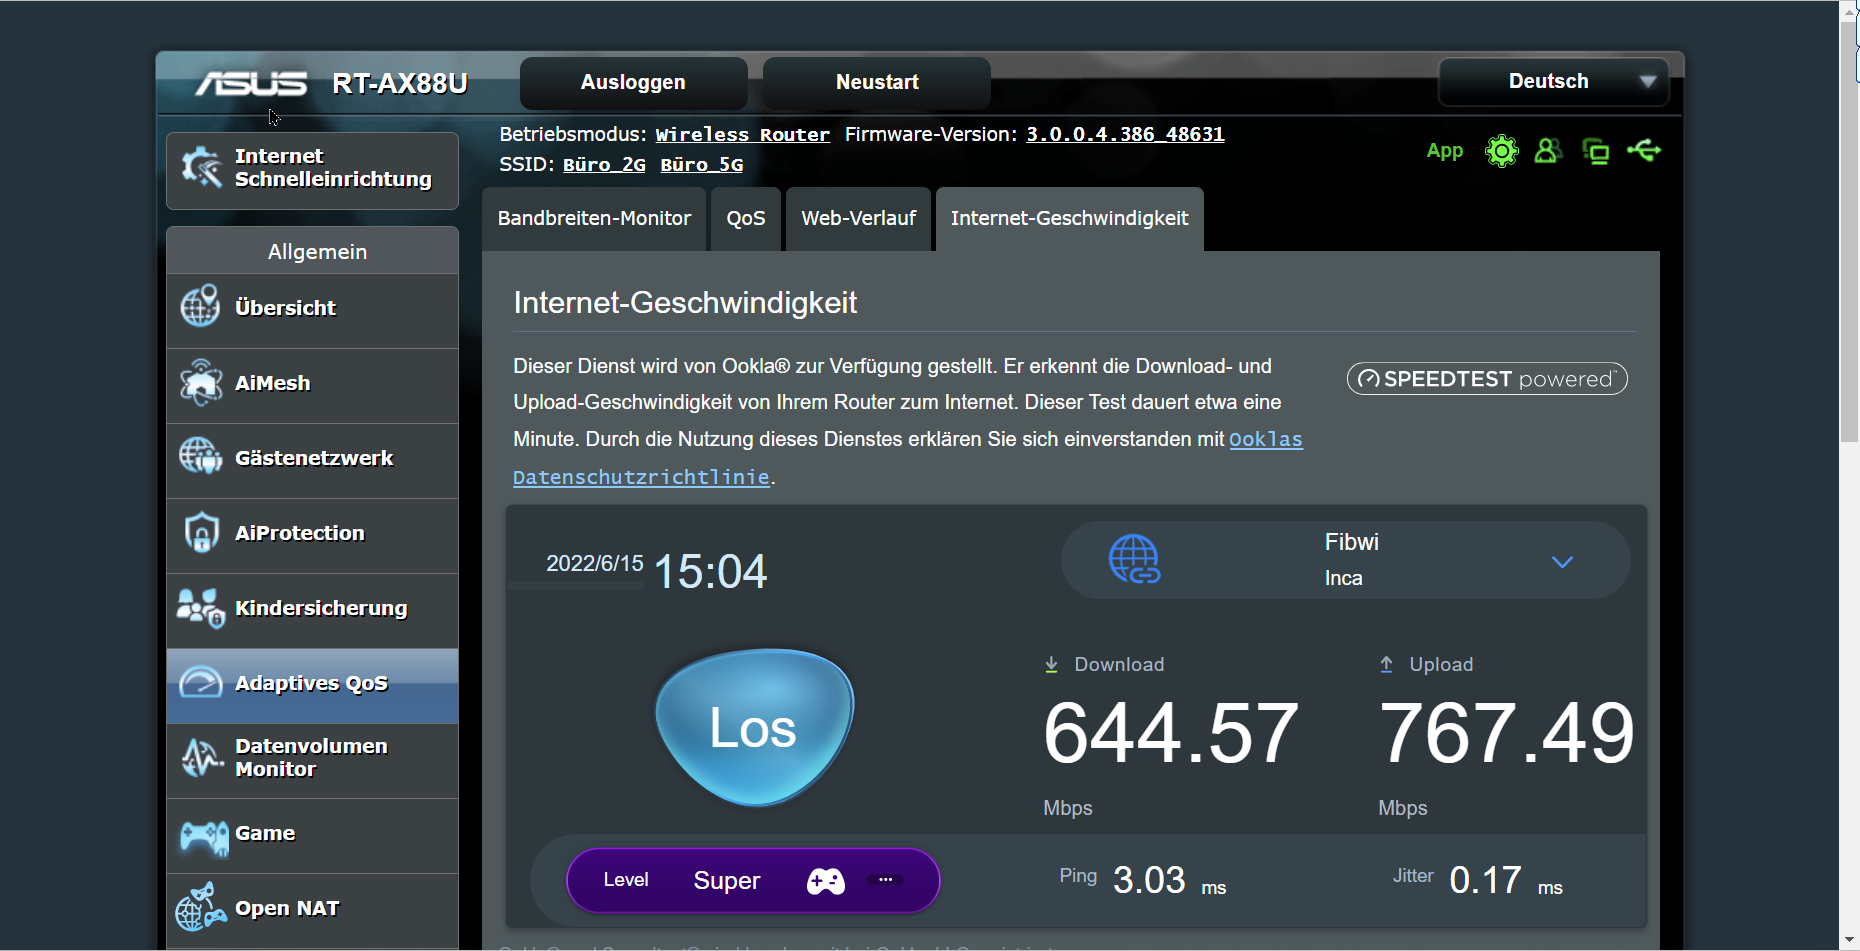Click the Übersicht globe icon
The height and width of the screenshot is (951, 1860).
pyautogui.click(x=200, y=306)
